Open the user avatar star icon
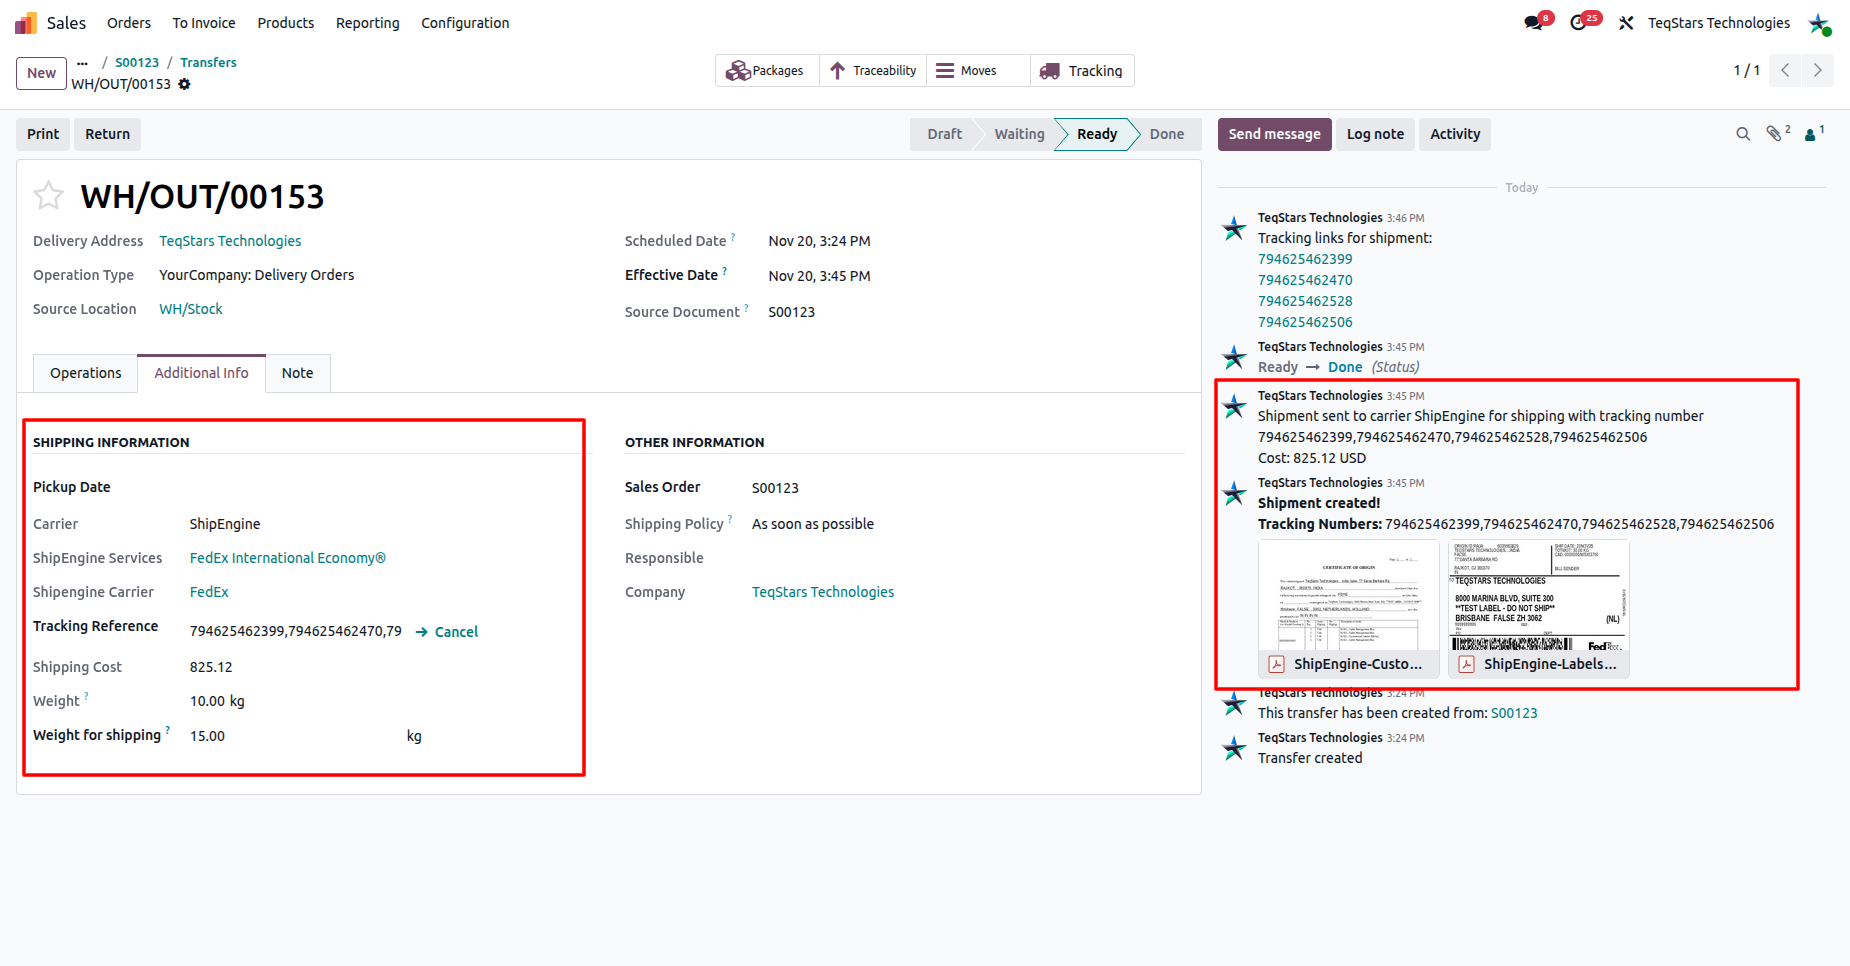 (1819, 23)
